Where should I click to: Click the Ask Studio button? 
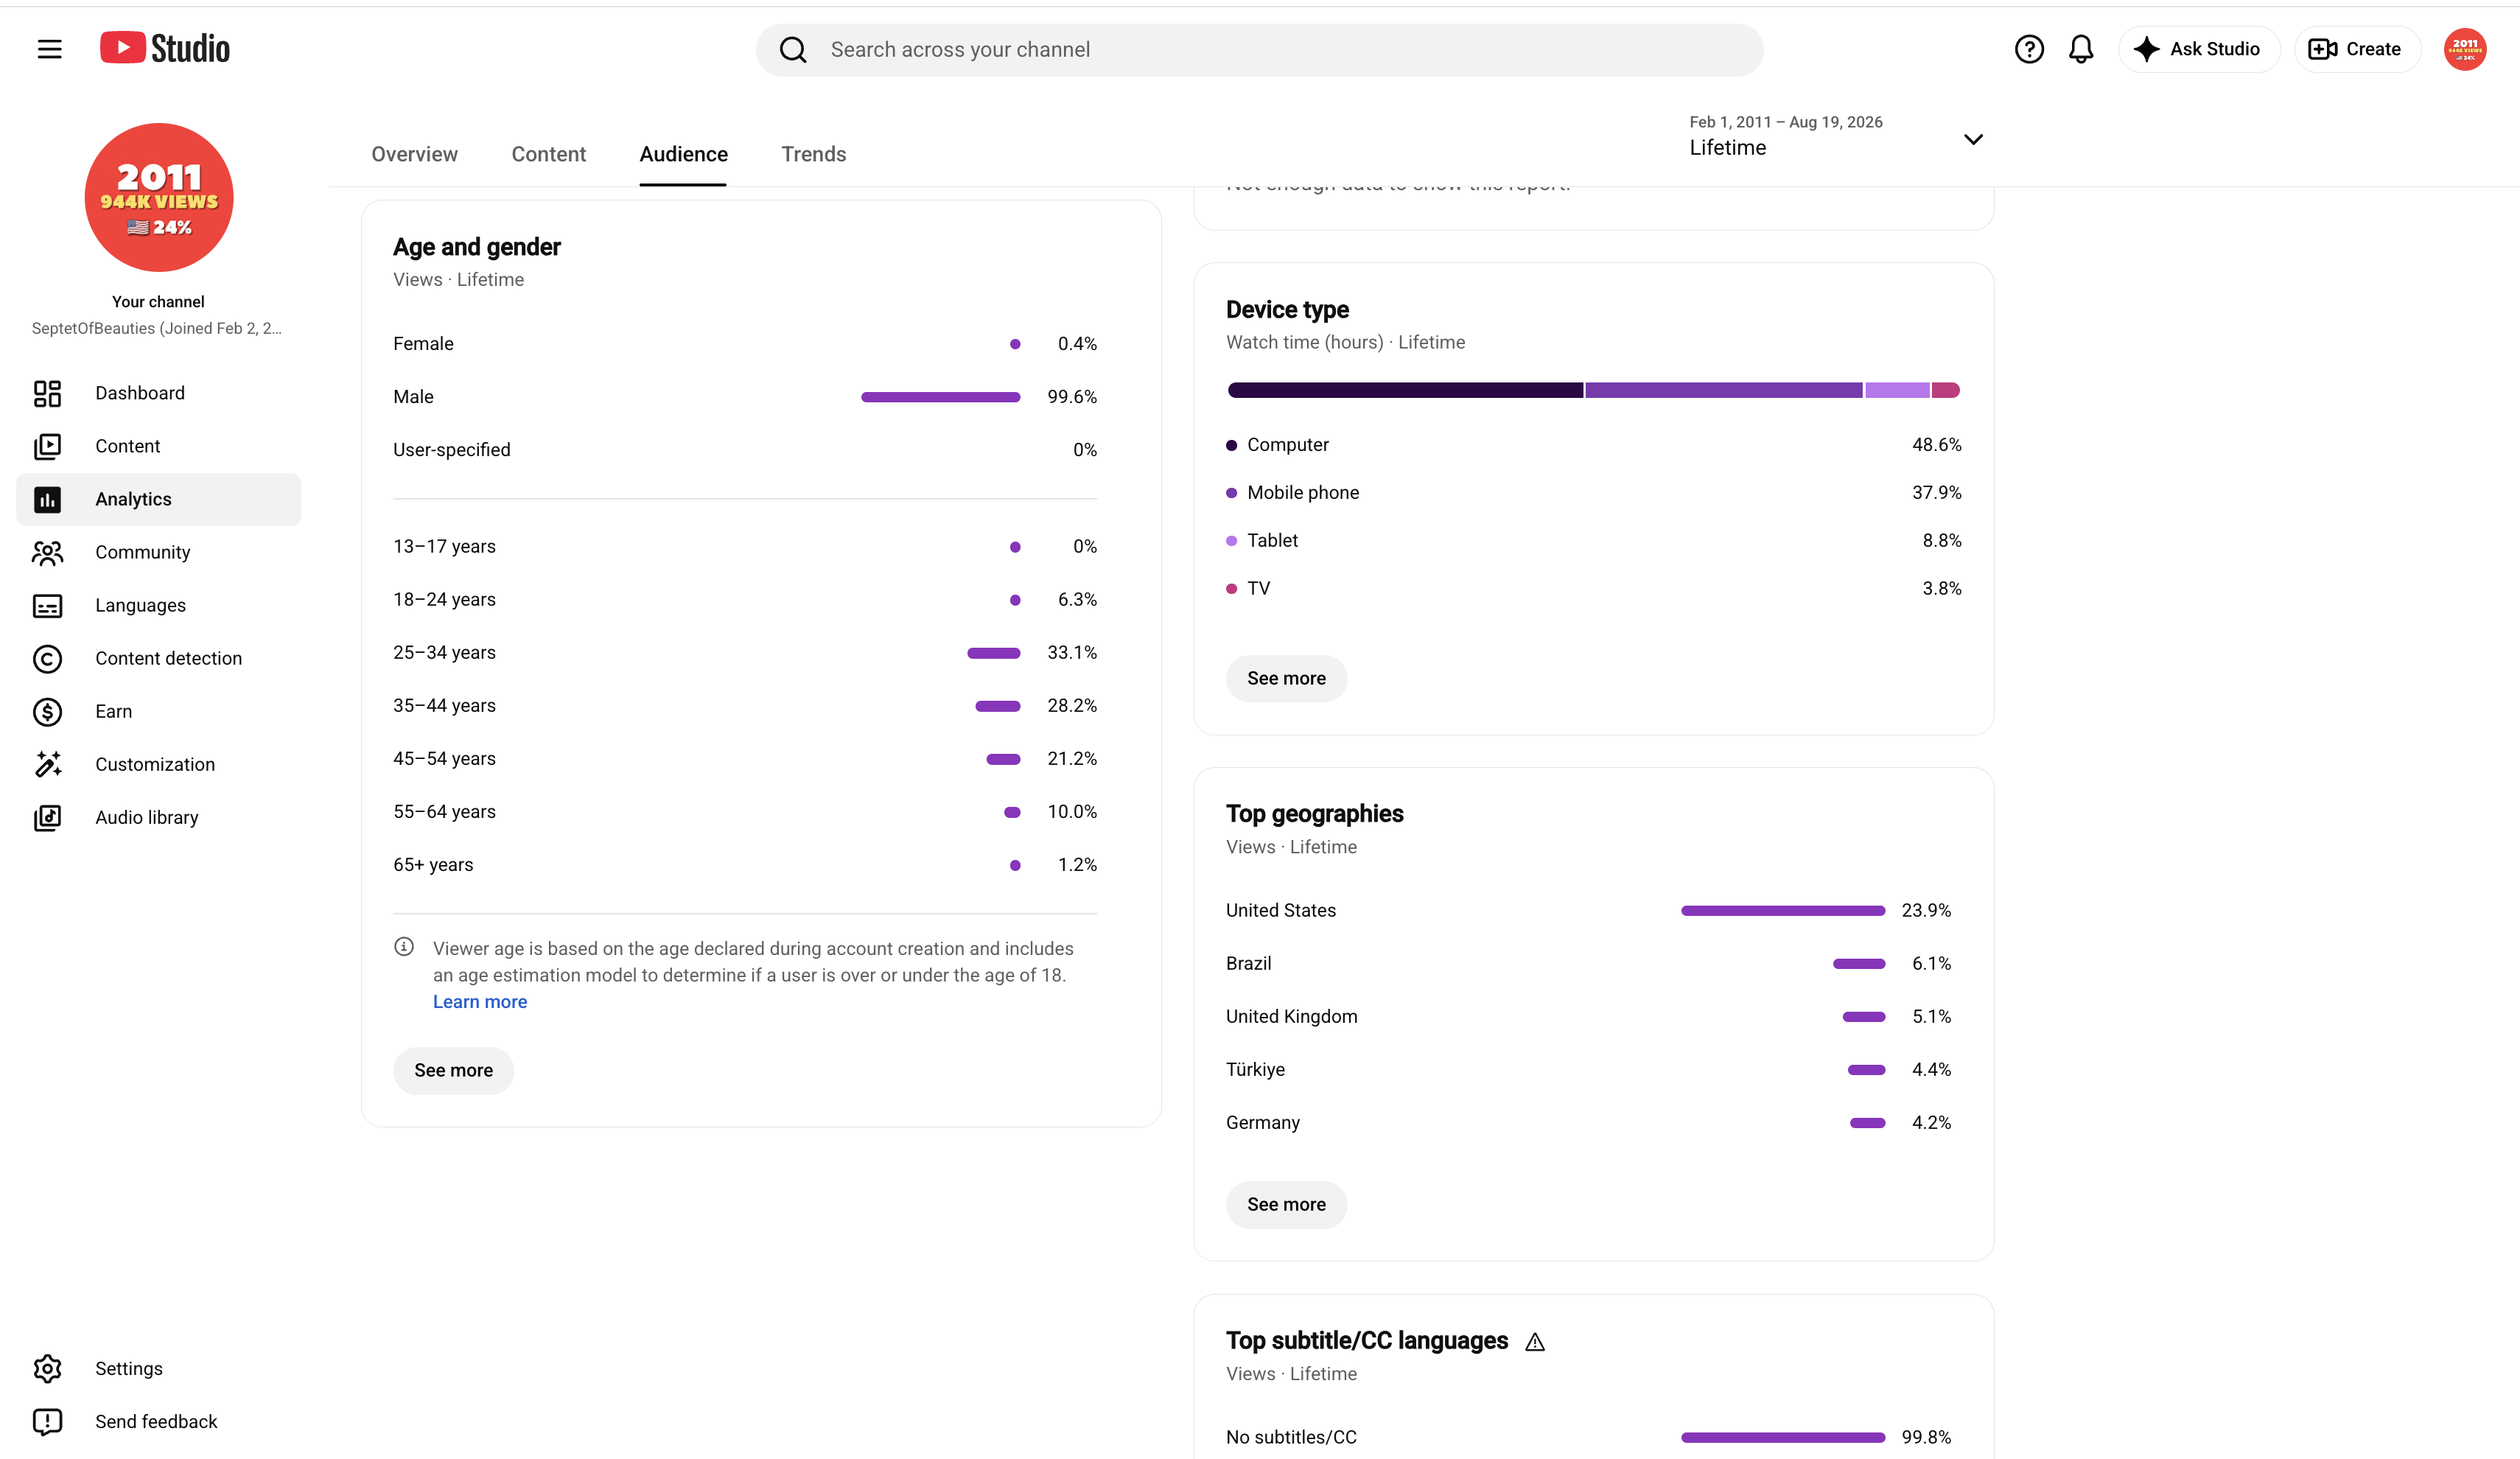tap(2197, 49)
